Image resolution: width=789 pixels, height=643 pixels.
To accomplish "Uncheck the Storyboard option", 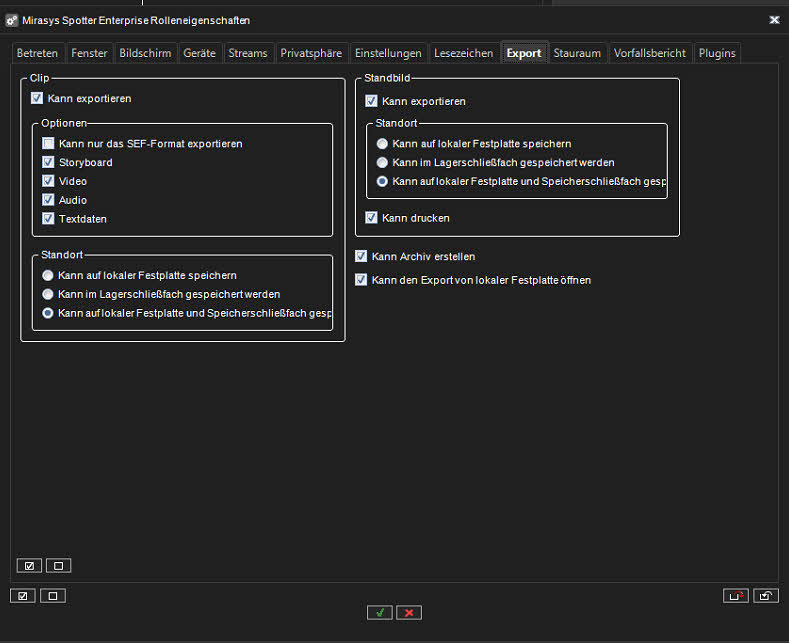I will tap(48, 162).
